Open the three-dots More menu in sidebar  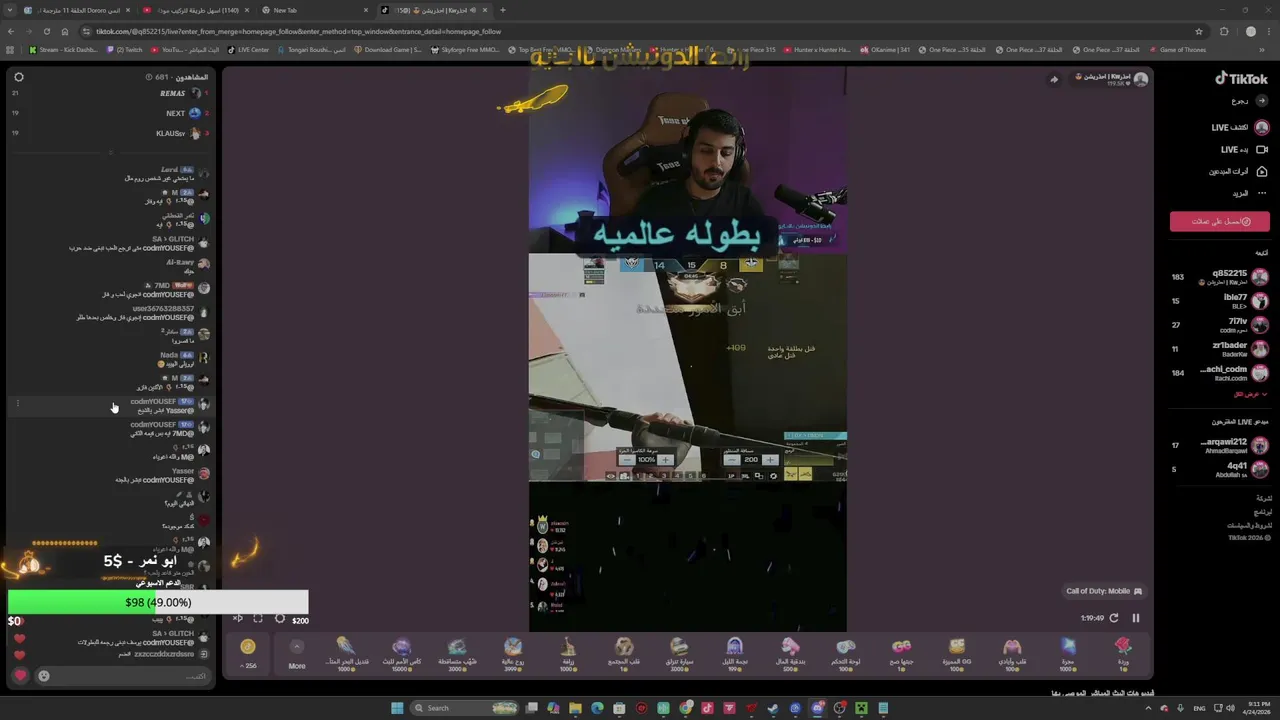point(1261,193)
